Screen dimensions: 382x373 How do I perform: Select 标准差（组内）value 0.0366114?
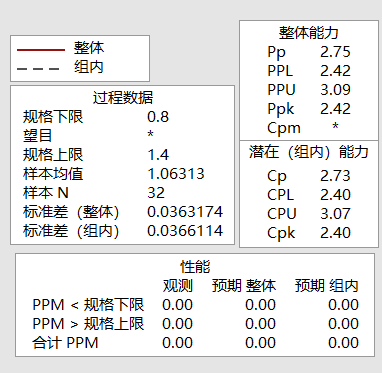click(185, 231)
